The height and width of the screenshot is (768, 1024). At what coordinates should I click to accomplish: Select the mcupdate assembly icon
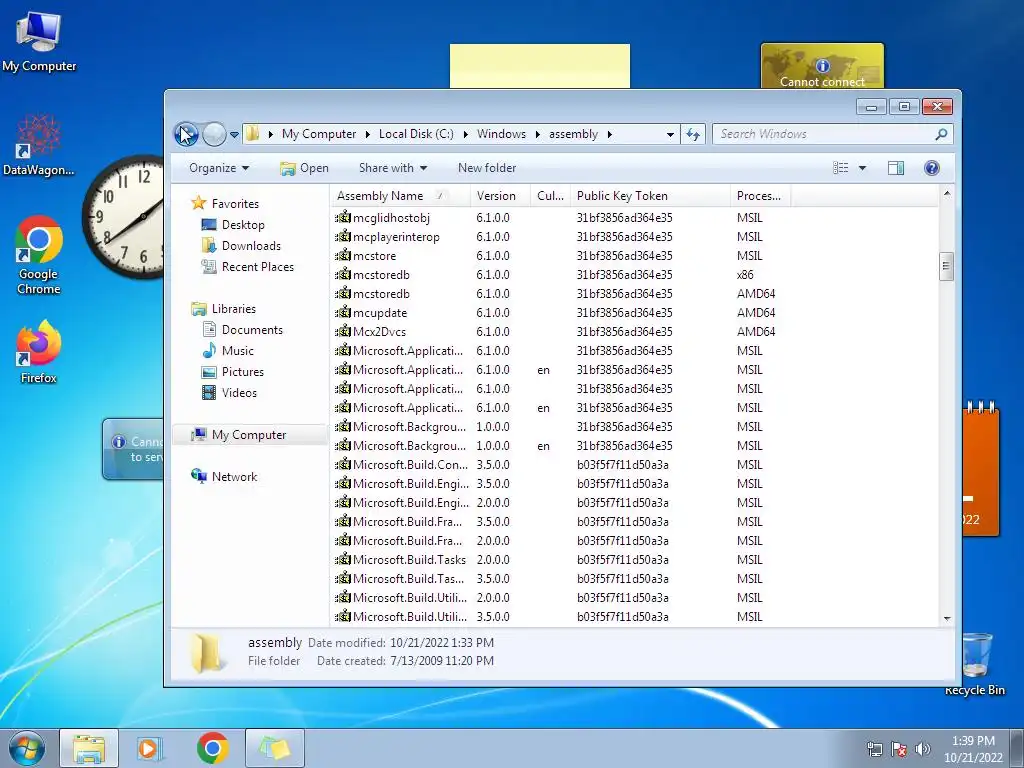tap(343, 313)
